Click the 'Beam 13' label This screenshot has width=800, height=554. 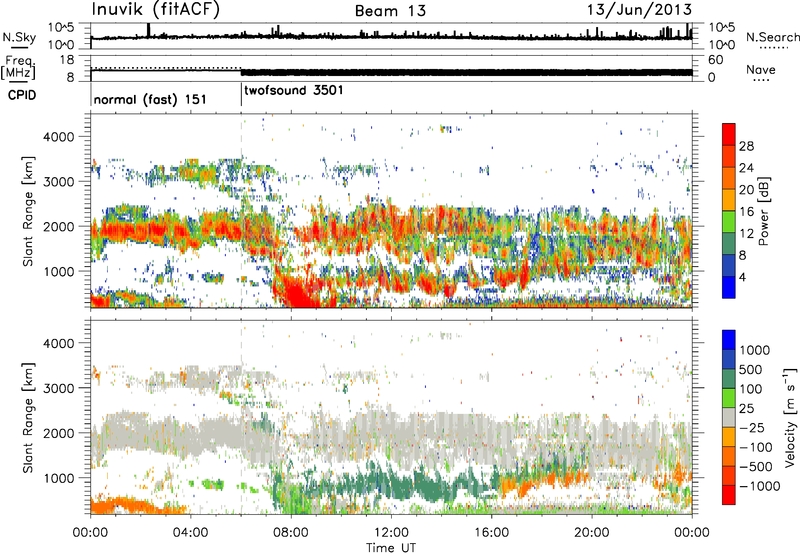pos(390,11)
